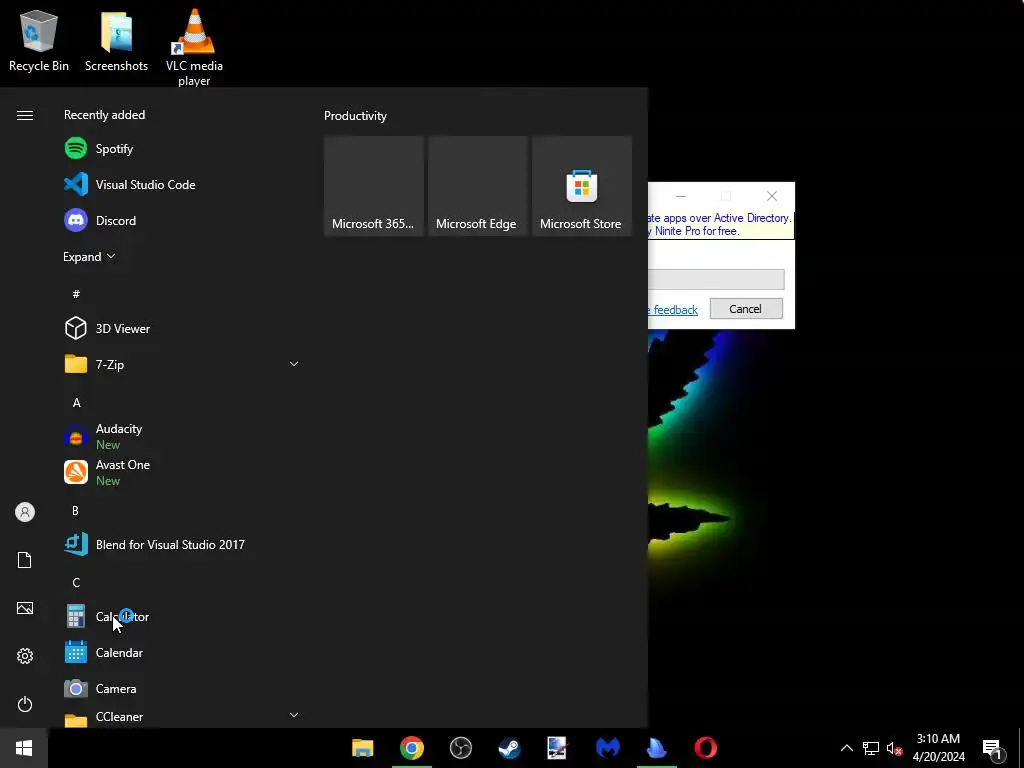Expand the Start hamburger menu
This screenshot has width=1024, height=768.
[25, 116]
